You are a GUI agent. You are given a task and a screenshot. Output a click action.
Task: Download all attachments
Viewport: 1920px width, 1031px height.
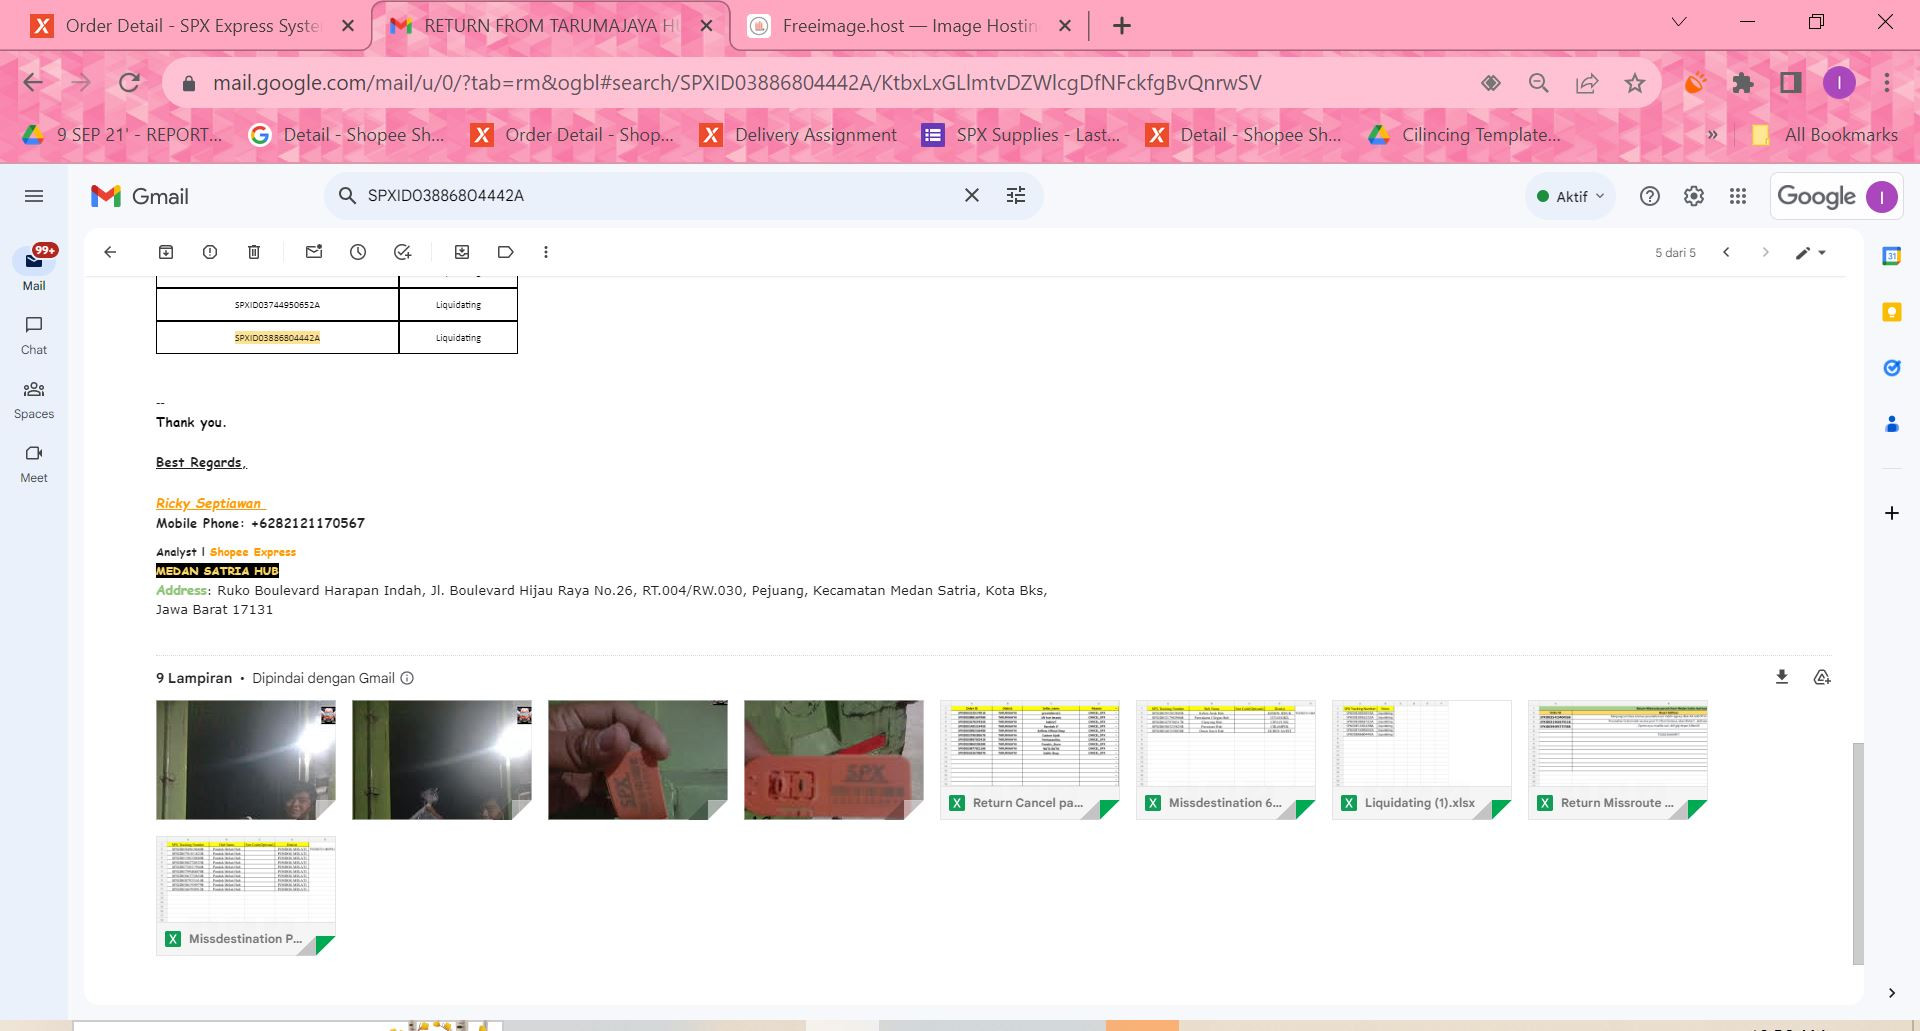(x=1782, y=677)
